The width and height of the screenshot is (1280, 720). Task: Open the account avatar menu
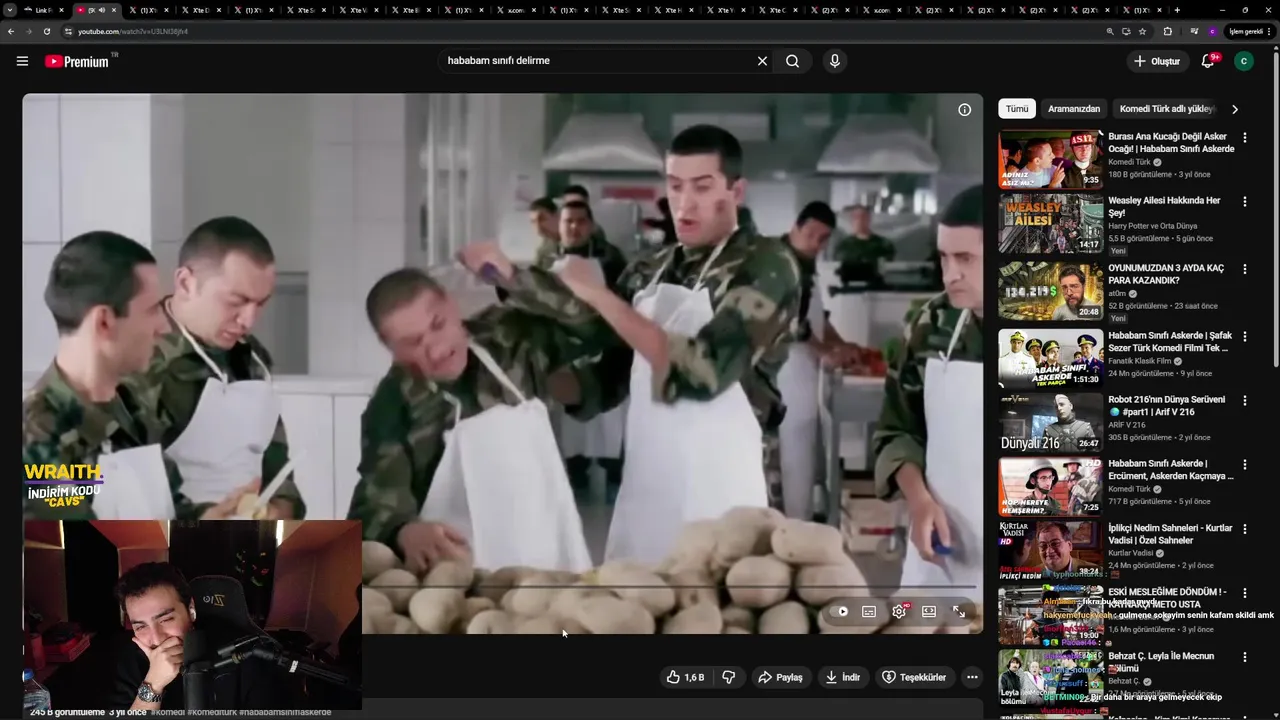click(1244, 61)
